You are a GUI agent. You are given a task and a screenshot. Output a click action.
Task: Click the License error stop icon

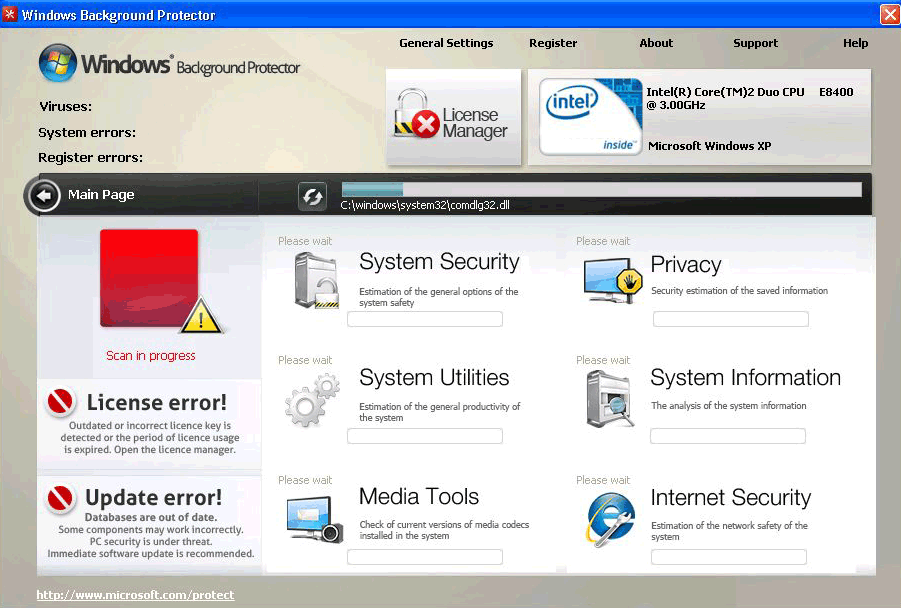click(x=60, y=401)
